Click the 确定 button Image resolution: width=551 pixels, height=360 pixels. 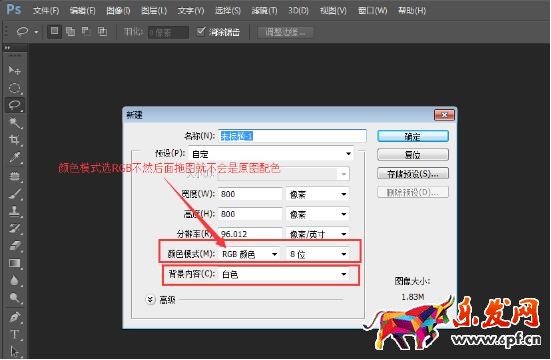(413, 136)
